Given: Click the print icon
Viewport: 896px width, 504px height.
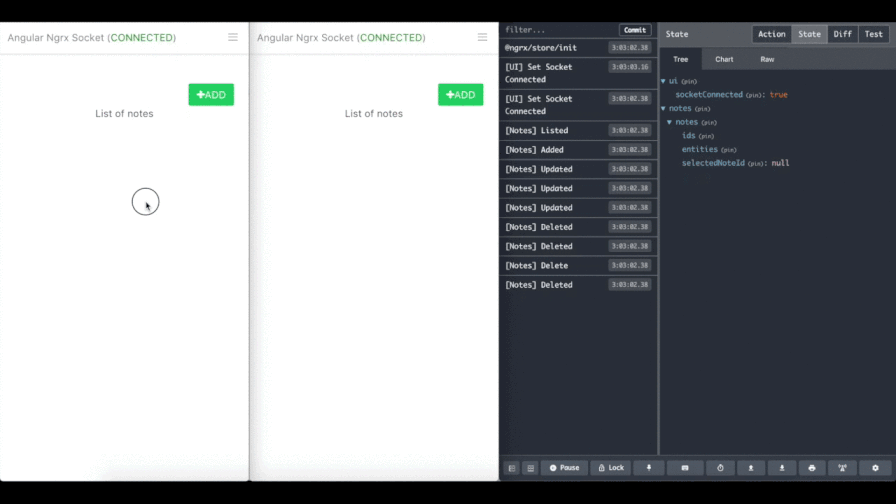Looking at the screenshot, I should (812, 468).
